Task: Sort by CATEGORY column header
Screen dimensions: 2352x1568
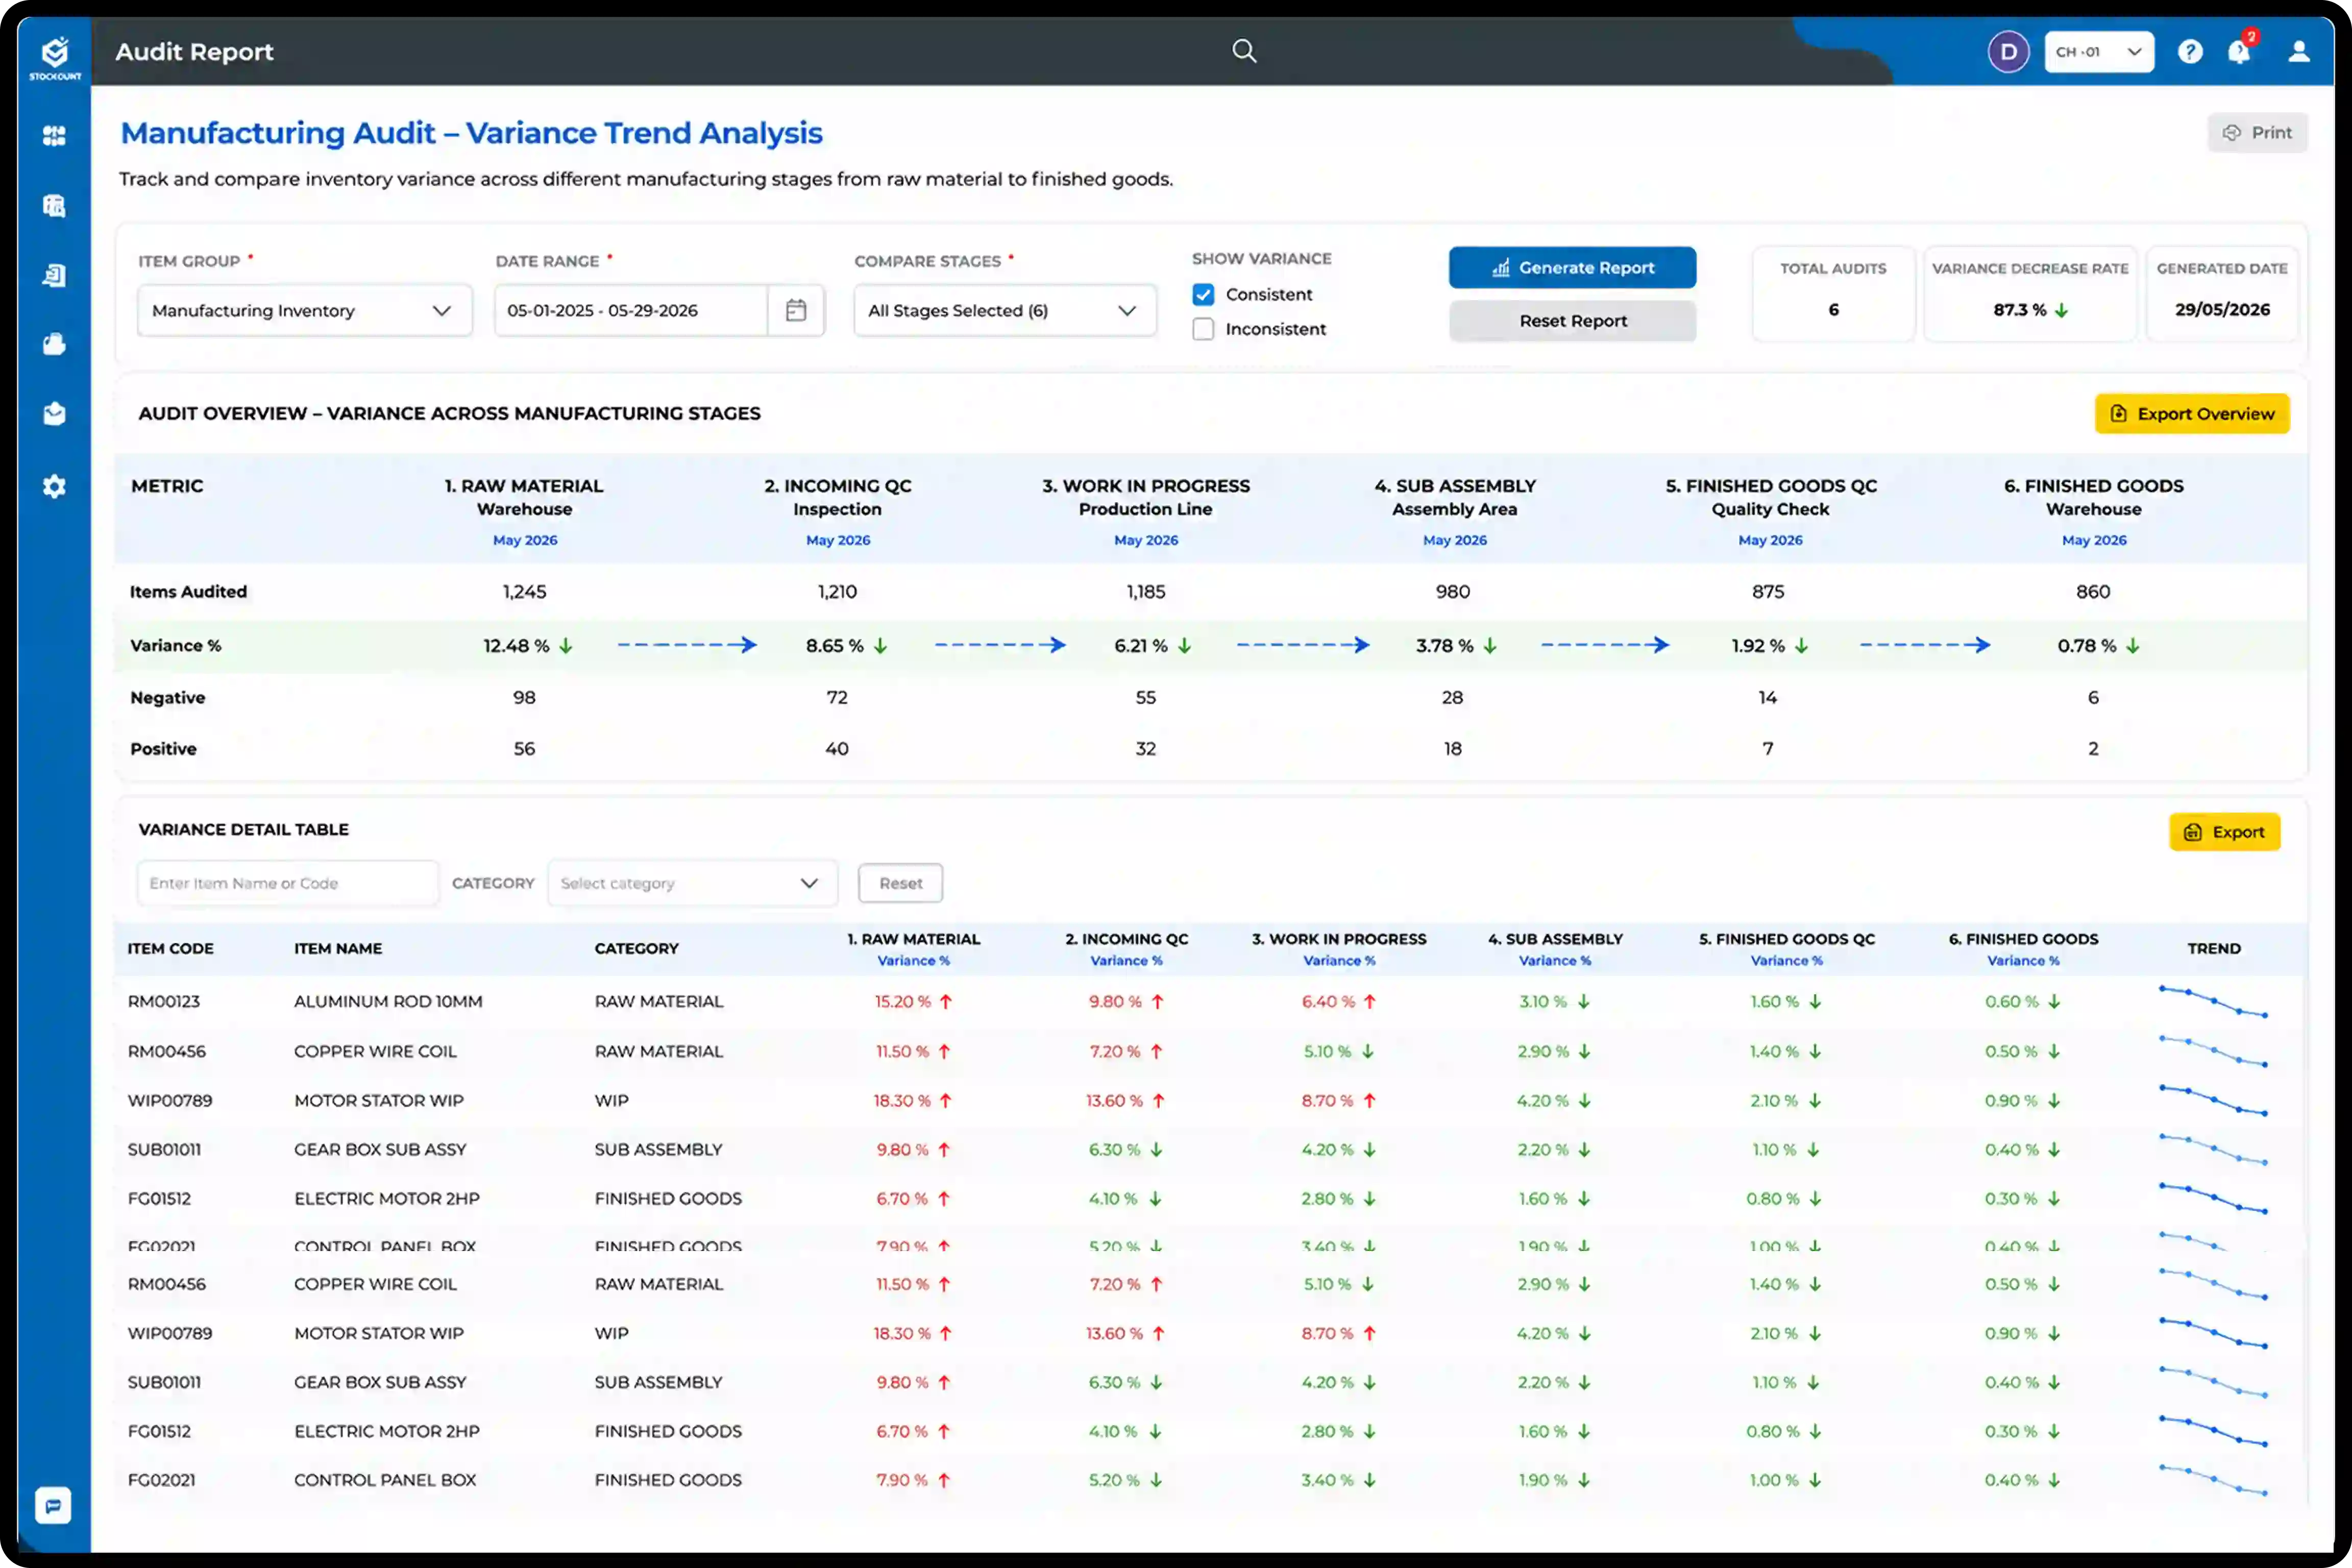Action: point(636,948)
